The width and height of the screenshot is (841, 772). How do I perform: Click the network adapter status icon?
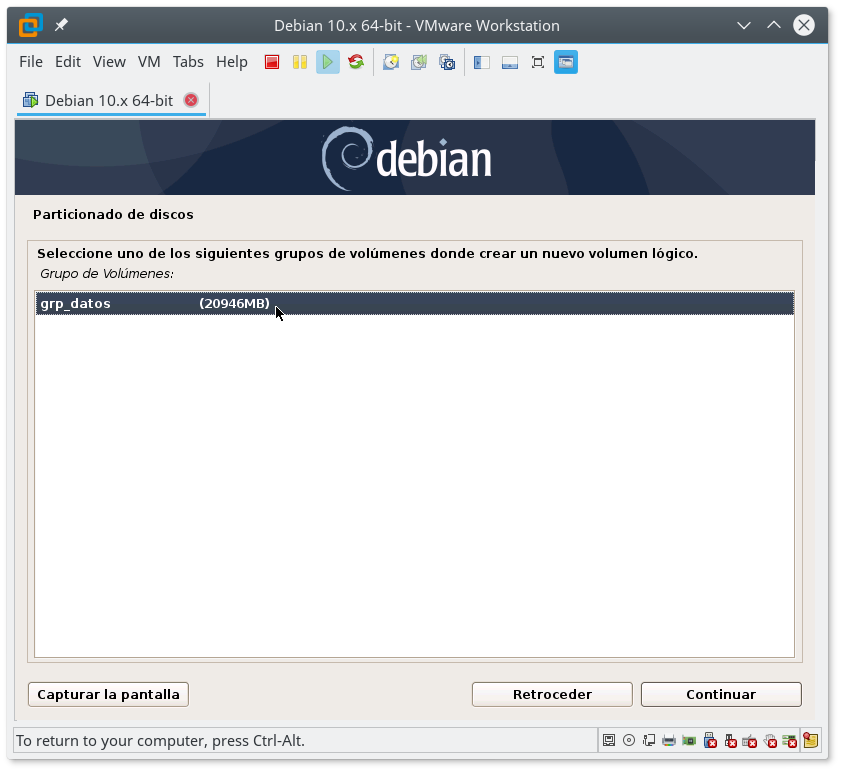[x=649, y=741]
